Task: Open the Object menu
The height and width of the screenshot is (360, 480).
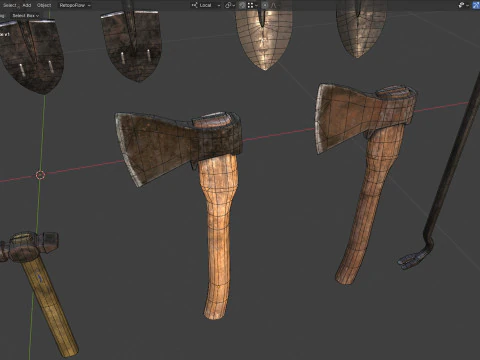Action: (44, 5)
